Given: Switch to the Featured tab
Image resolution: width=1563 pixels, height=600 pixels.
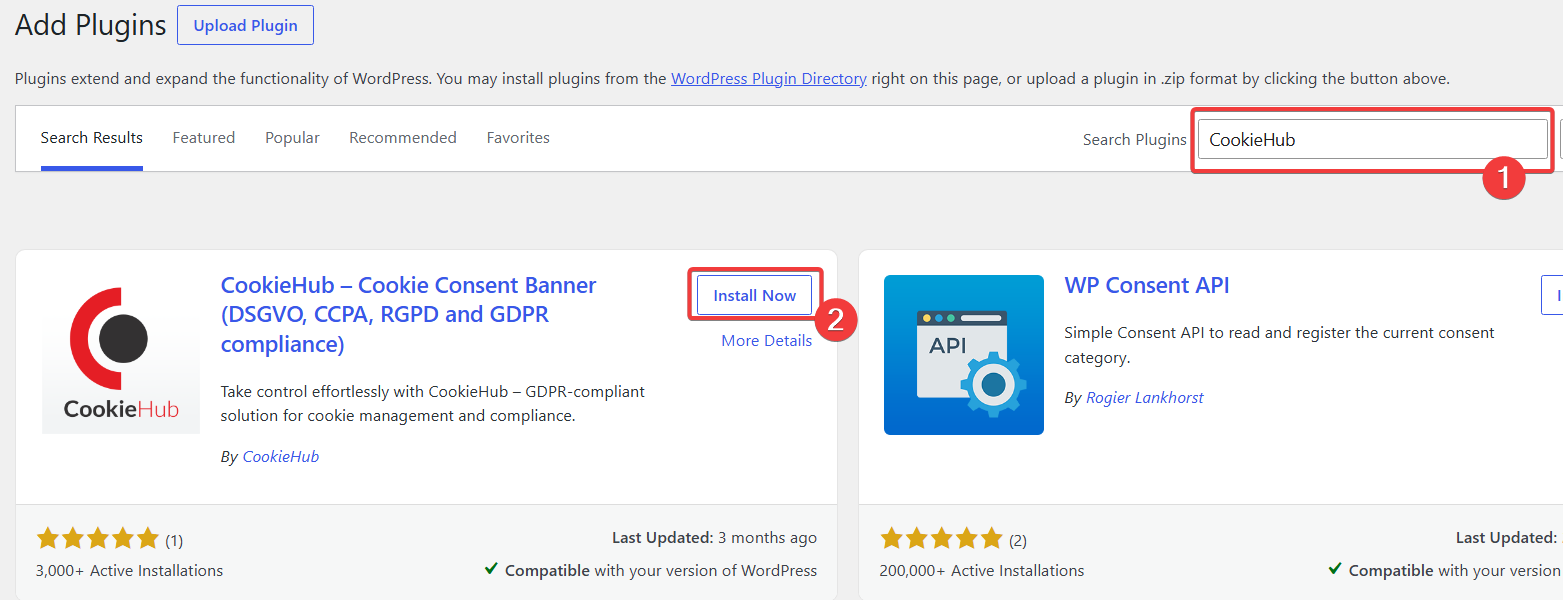Looking at the screenshot, I should (x=203, y=138).
